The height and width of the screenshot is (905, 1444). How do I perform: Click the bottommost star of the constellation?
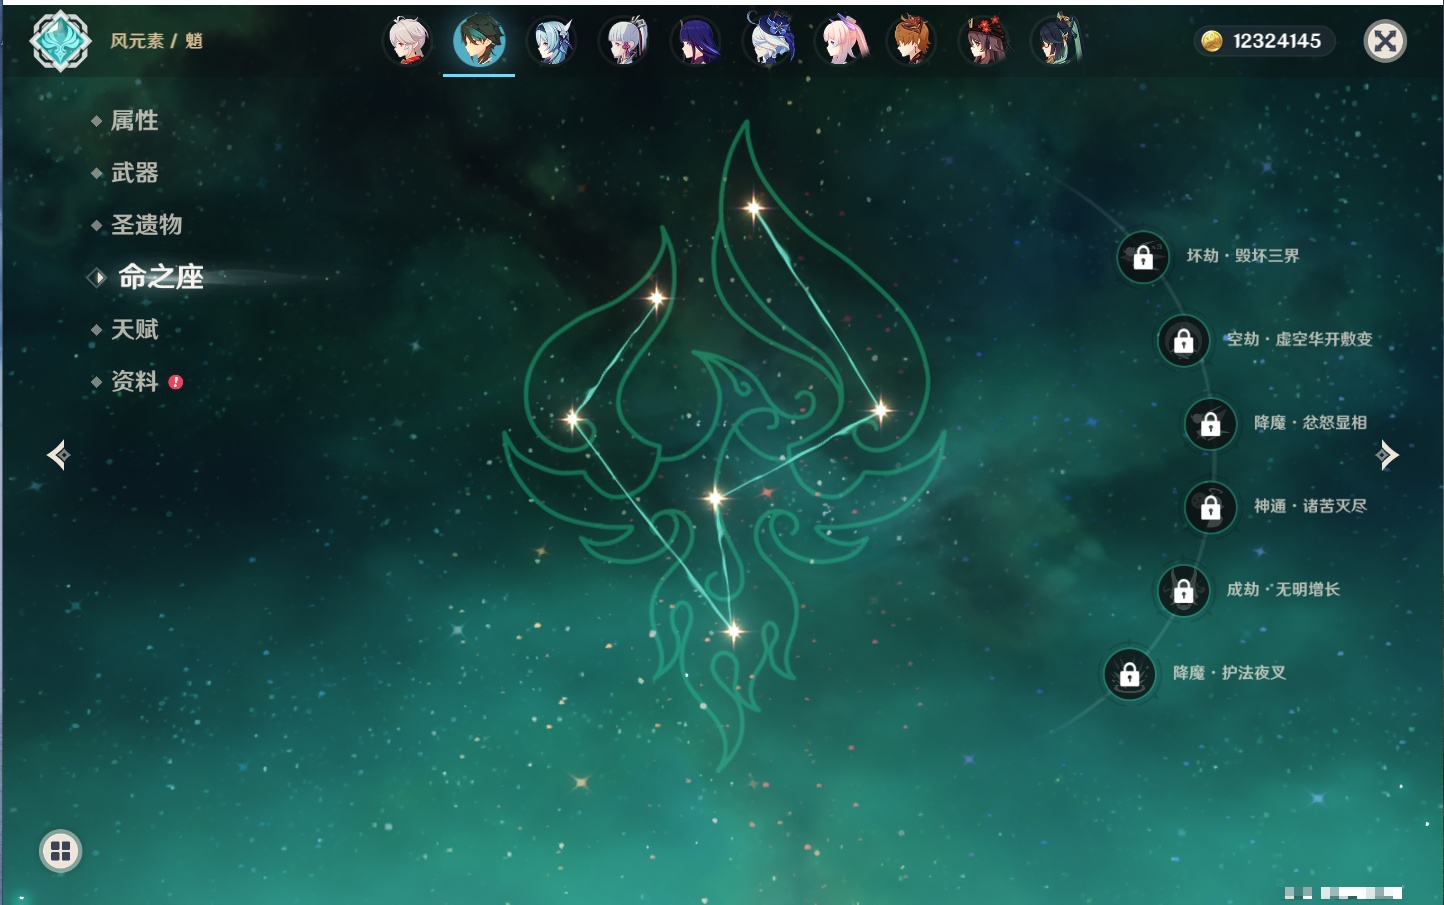[734, 631]
